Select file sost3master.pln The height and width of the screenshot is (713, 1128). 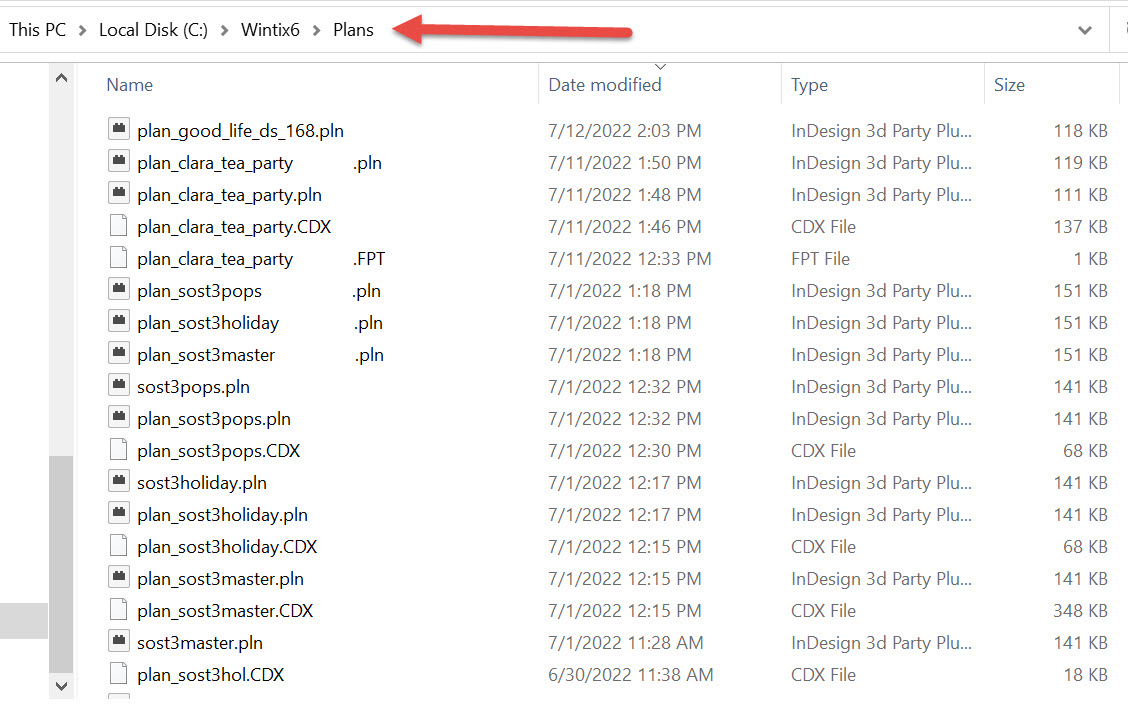pyautogui.click(x=200, y=643)
